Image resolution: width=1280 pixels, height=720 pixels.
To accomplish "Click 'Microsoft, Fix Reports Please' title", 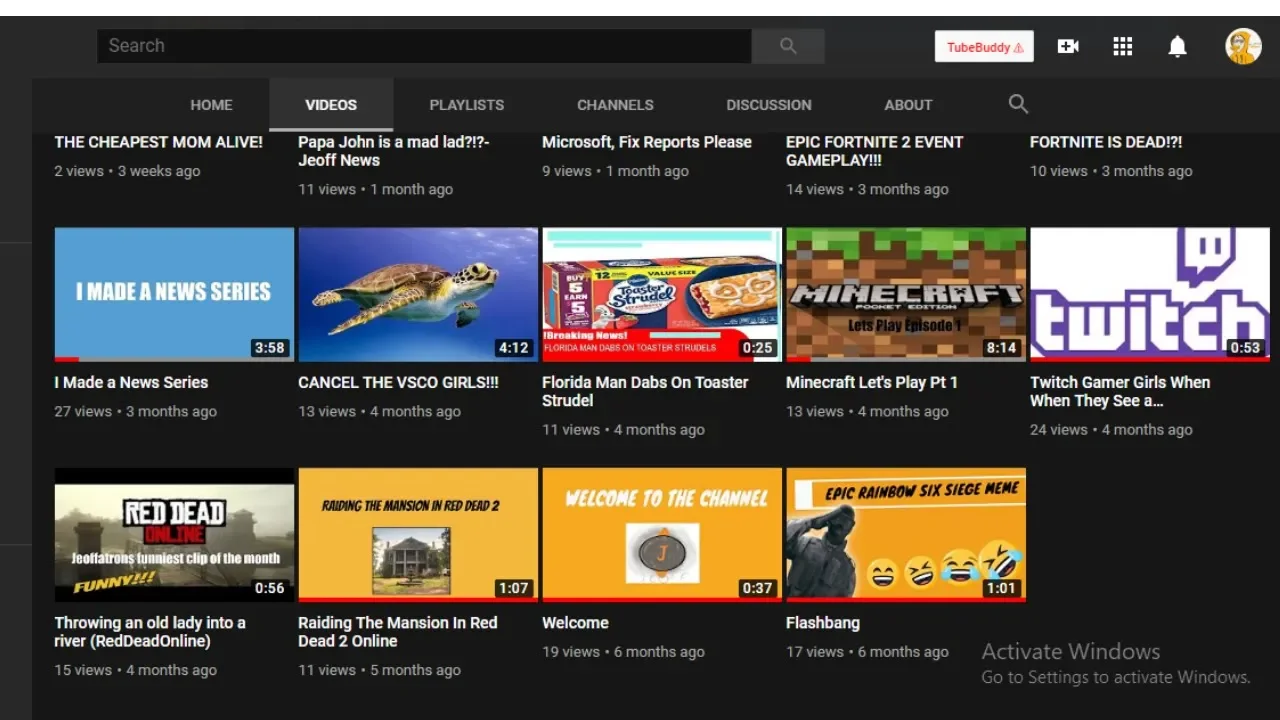I will pos(646,142).
